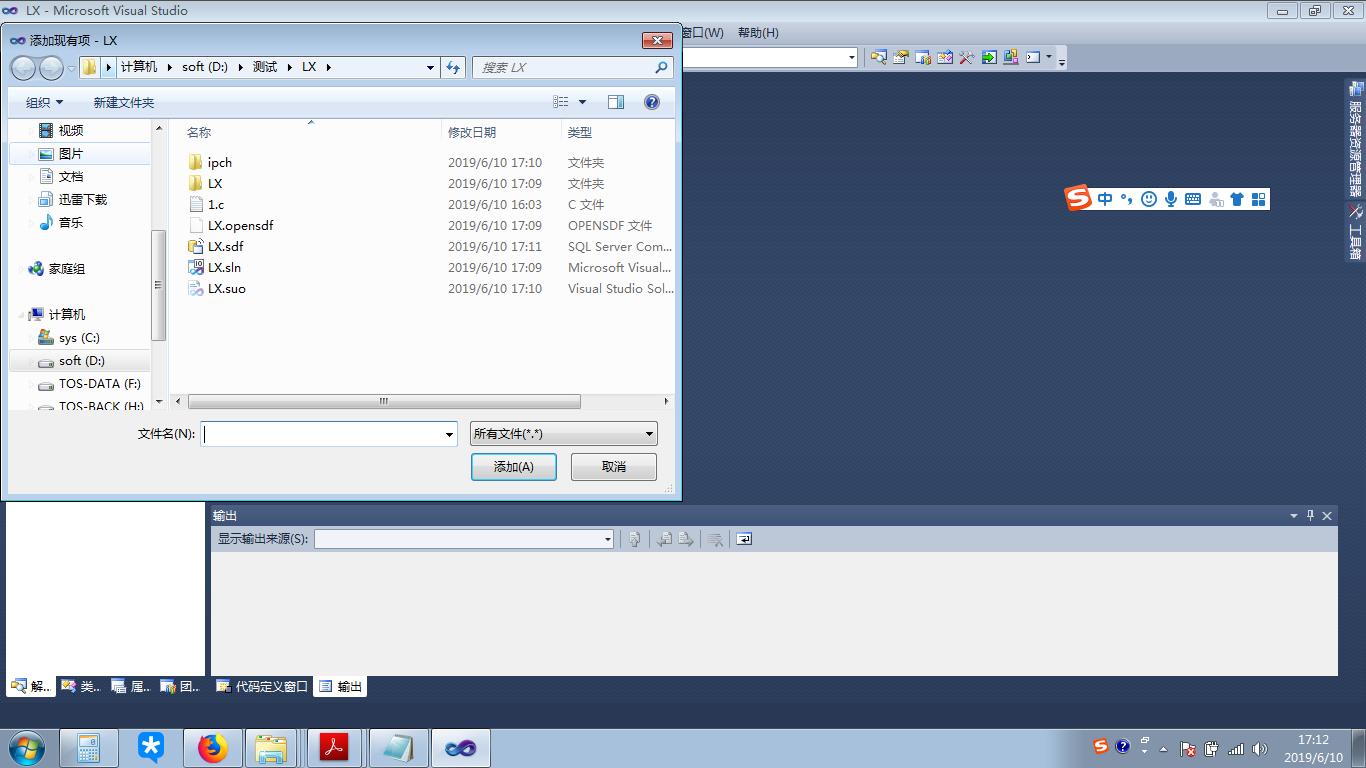Viewport: 1366px width, 768px height.
Task: Open the 组织 menu
Action: coord(44,102)
